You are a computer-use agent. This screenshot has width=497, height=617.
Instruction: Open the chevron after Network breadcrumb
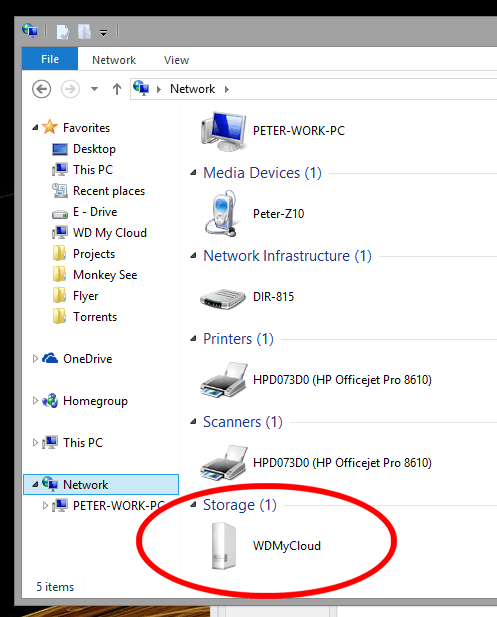[x=227, y=89]
